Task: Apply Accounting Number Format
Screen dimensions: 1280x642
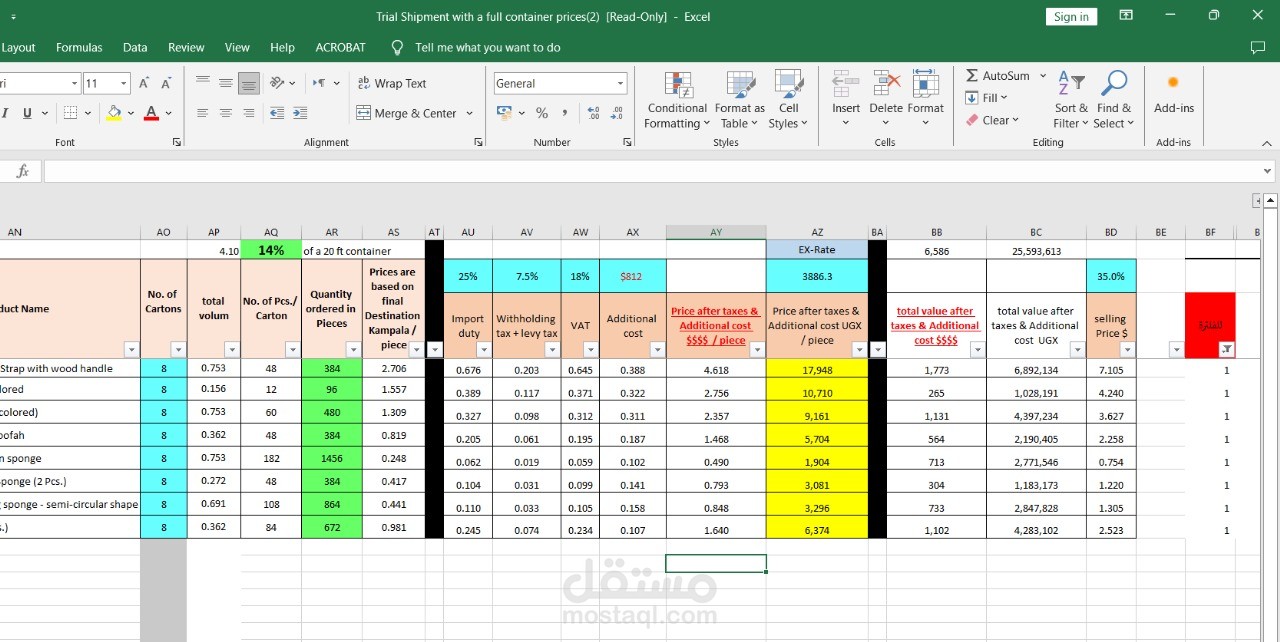Action: pos(503,113)
